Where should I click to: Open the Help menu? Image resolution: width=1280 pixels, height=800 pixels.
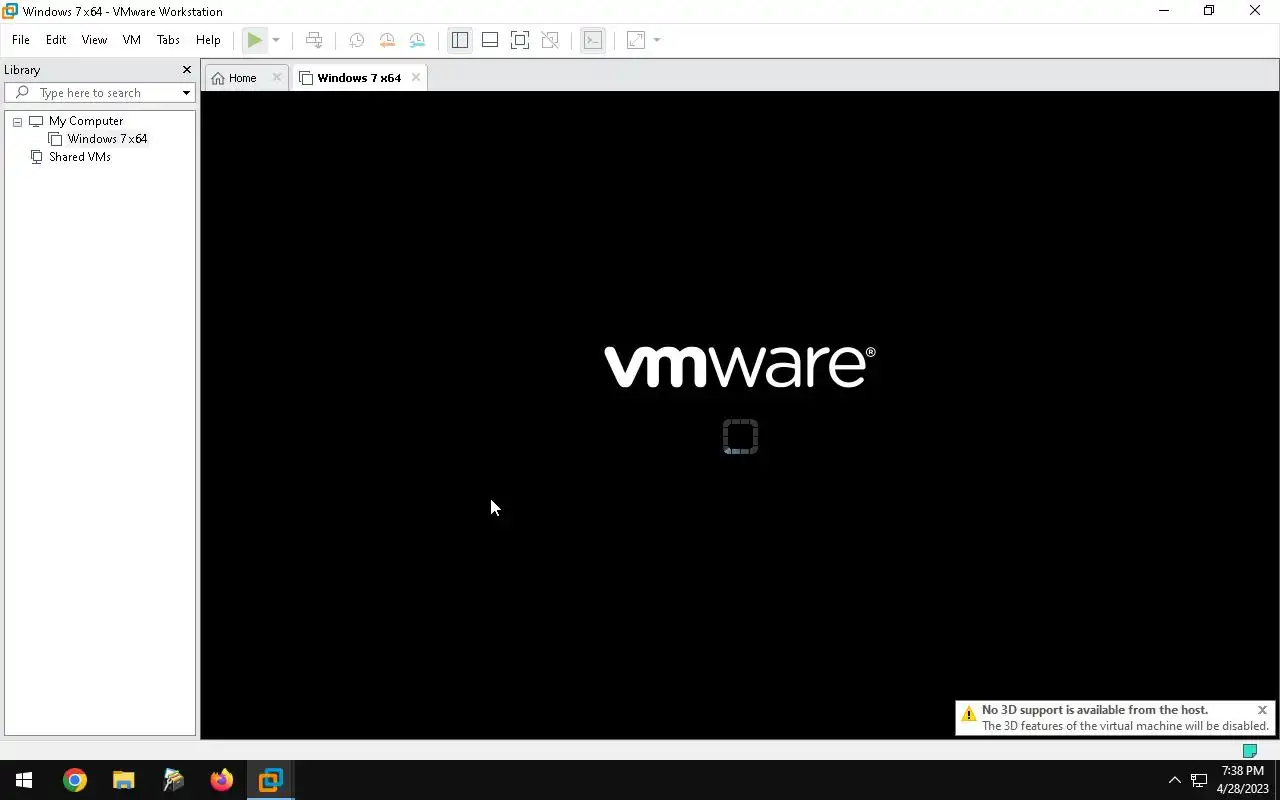[208, 40]
